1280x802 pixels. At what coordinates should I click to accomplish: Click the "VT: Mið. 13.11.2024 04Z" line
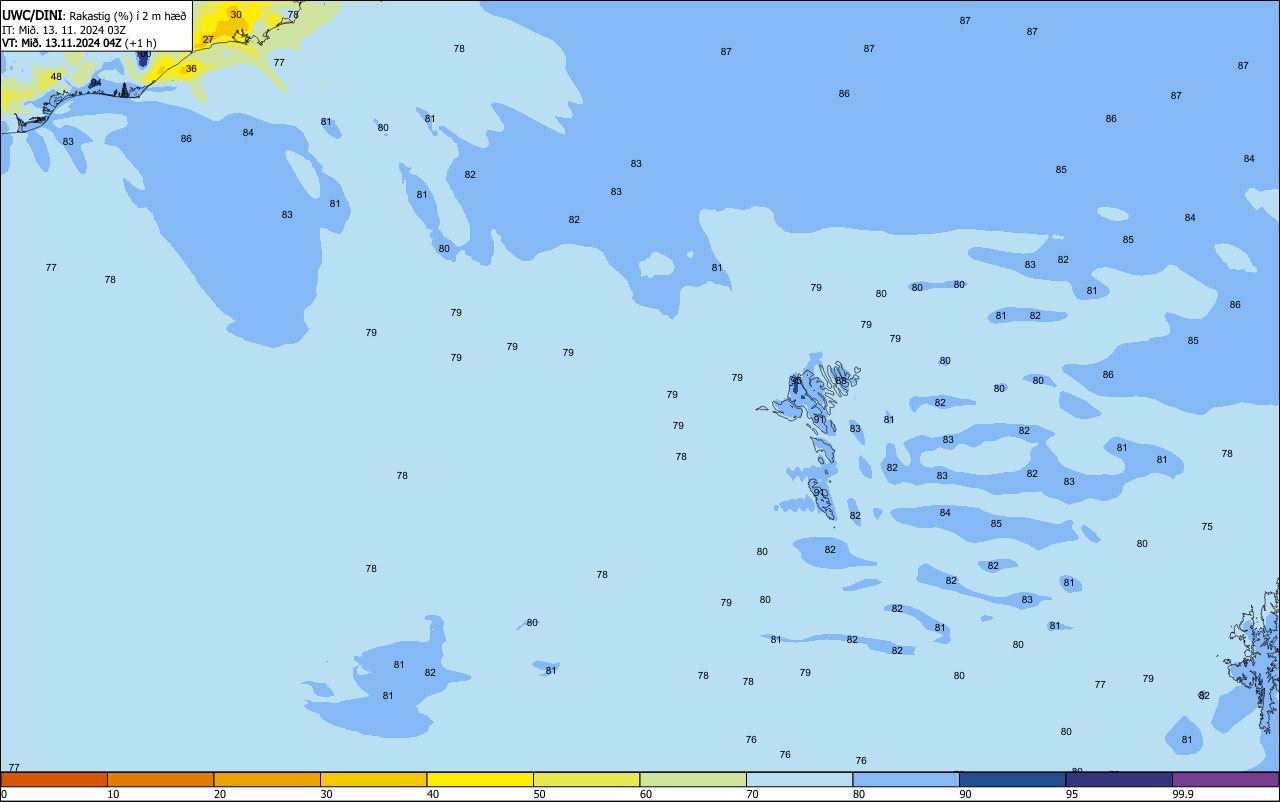(x=62, y=43)
